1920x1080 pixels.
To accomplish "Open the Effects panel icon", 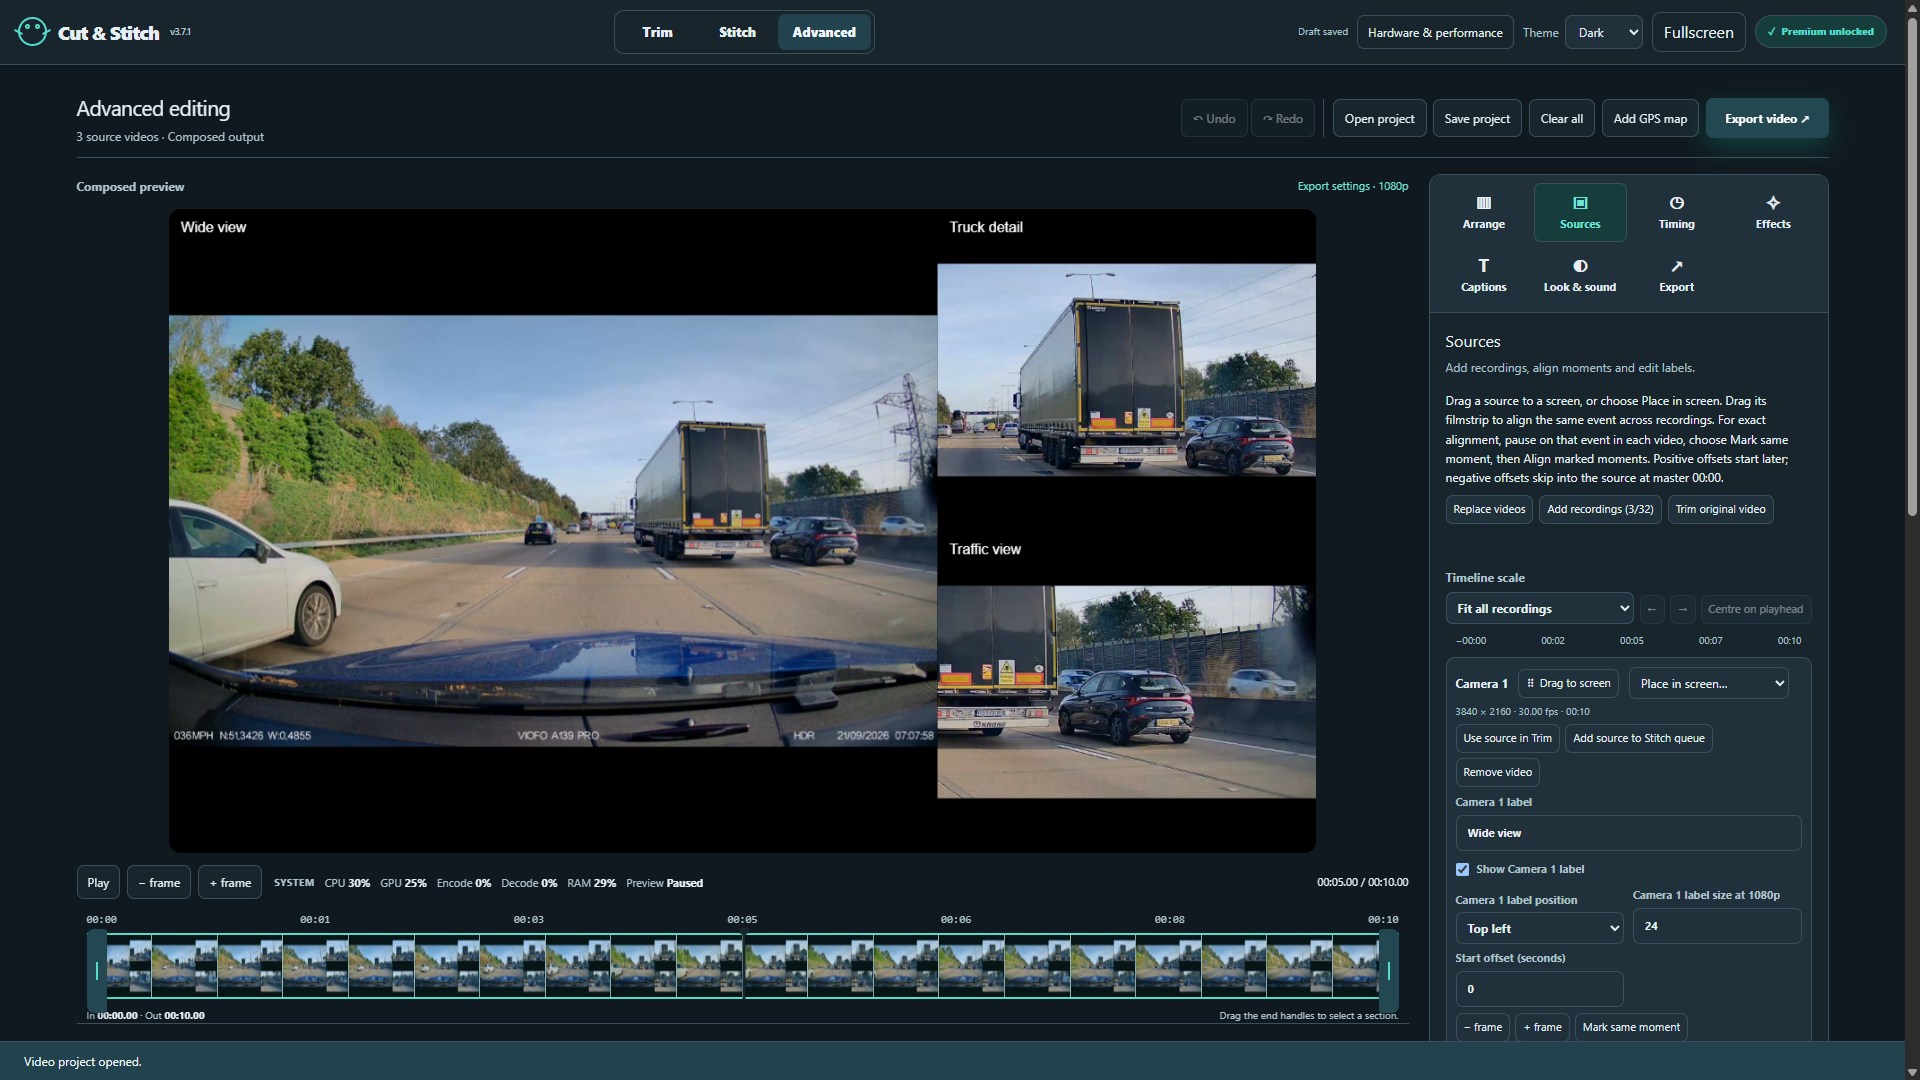I will click(x=1773, y=212).
